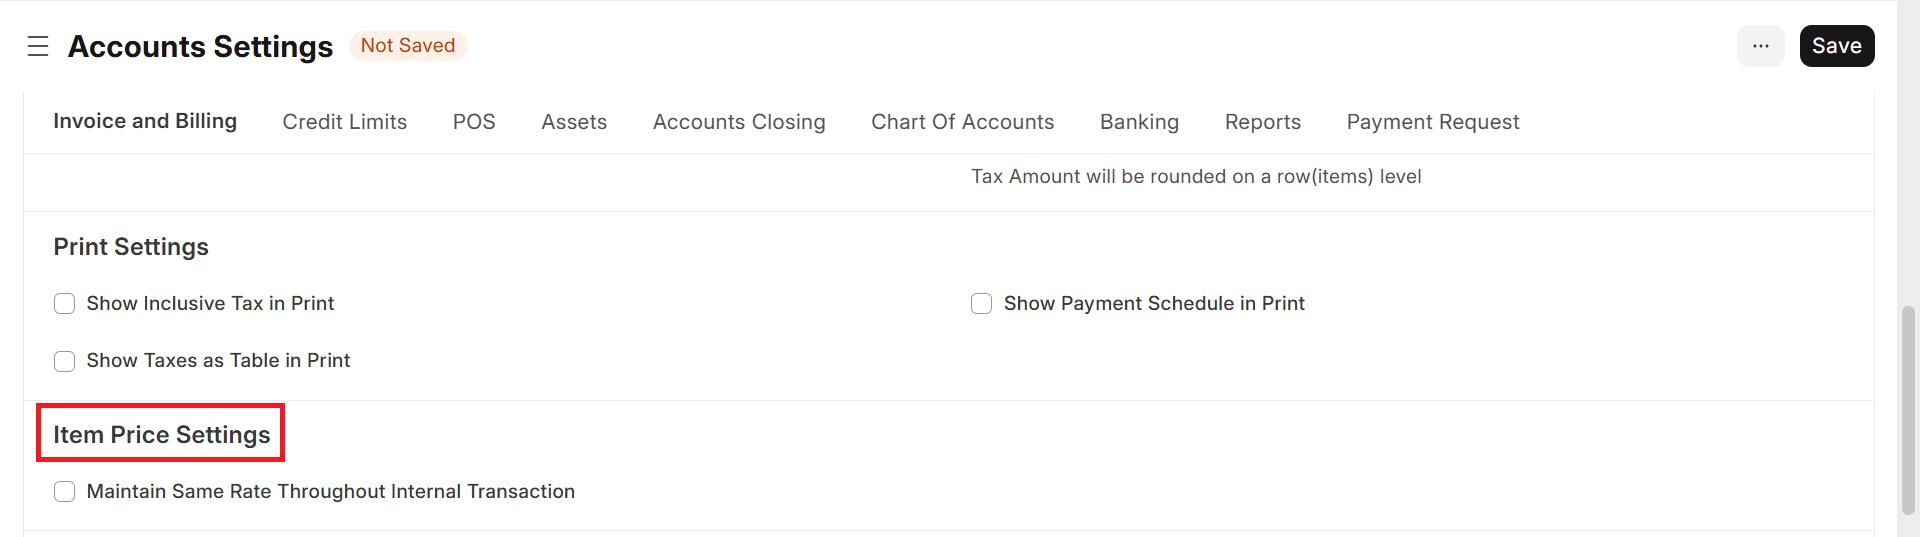View the Reports tab

pos(1262,122)
